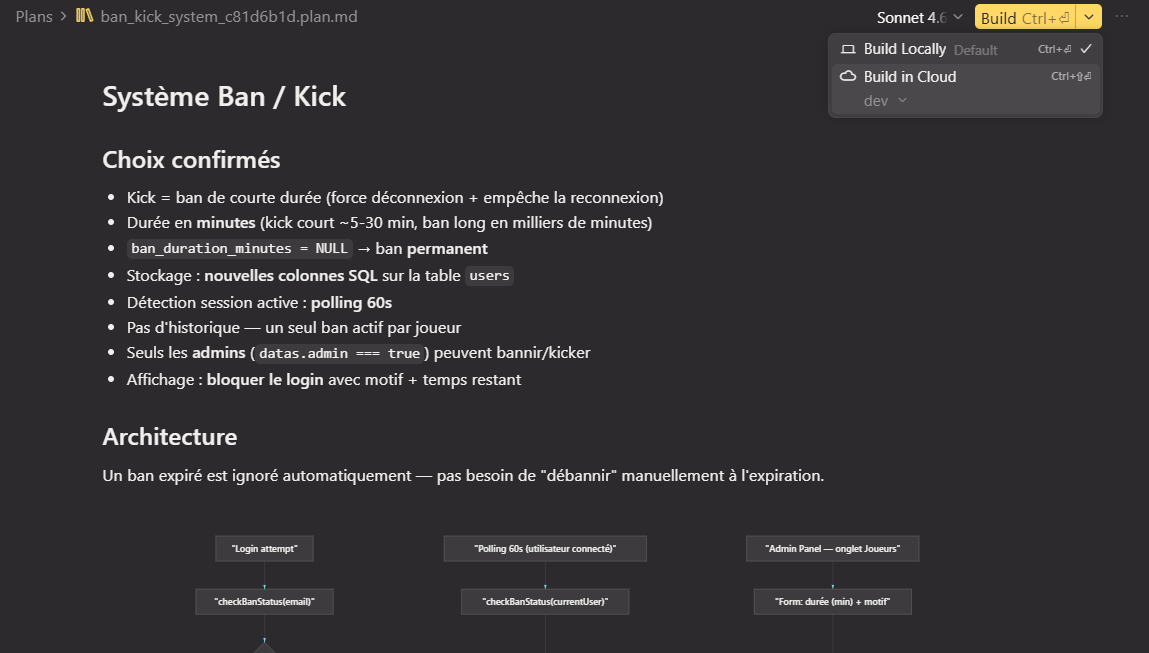
Task: Click the Architecture section heading
Action: [x=169, y=437]
